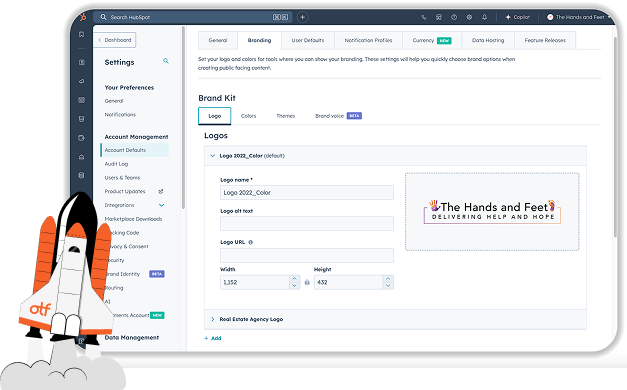Open the Marketing megaphone icon in left rail
The height and width of the screenshot is (390, 627).
[82, 81]
